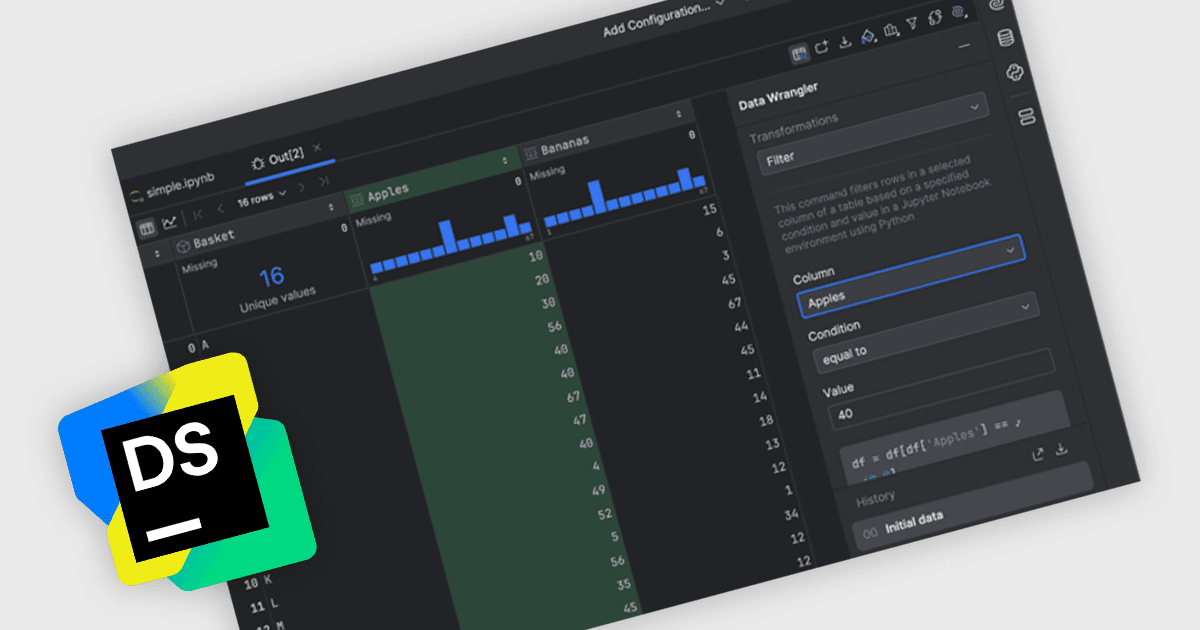This screenshot has width=1200, height=630.
Task: Open the AI assistant icon at toolbar end
Action: point(958,13)
